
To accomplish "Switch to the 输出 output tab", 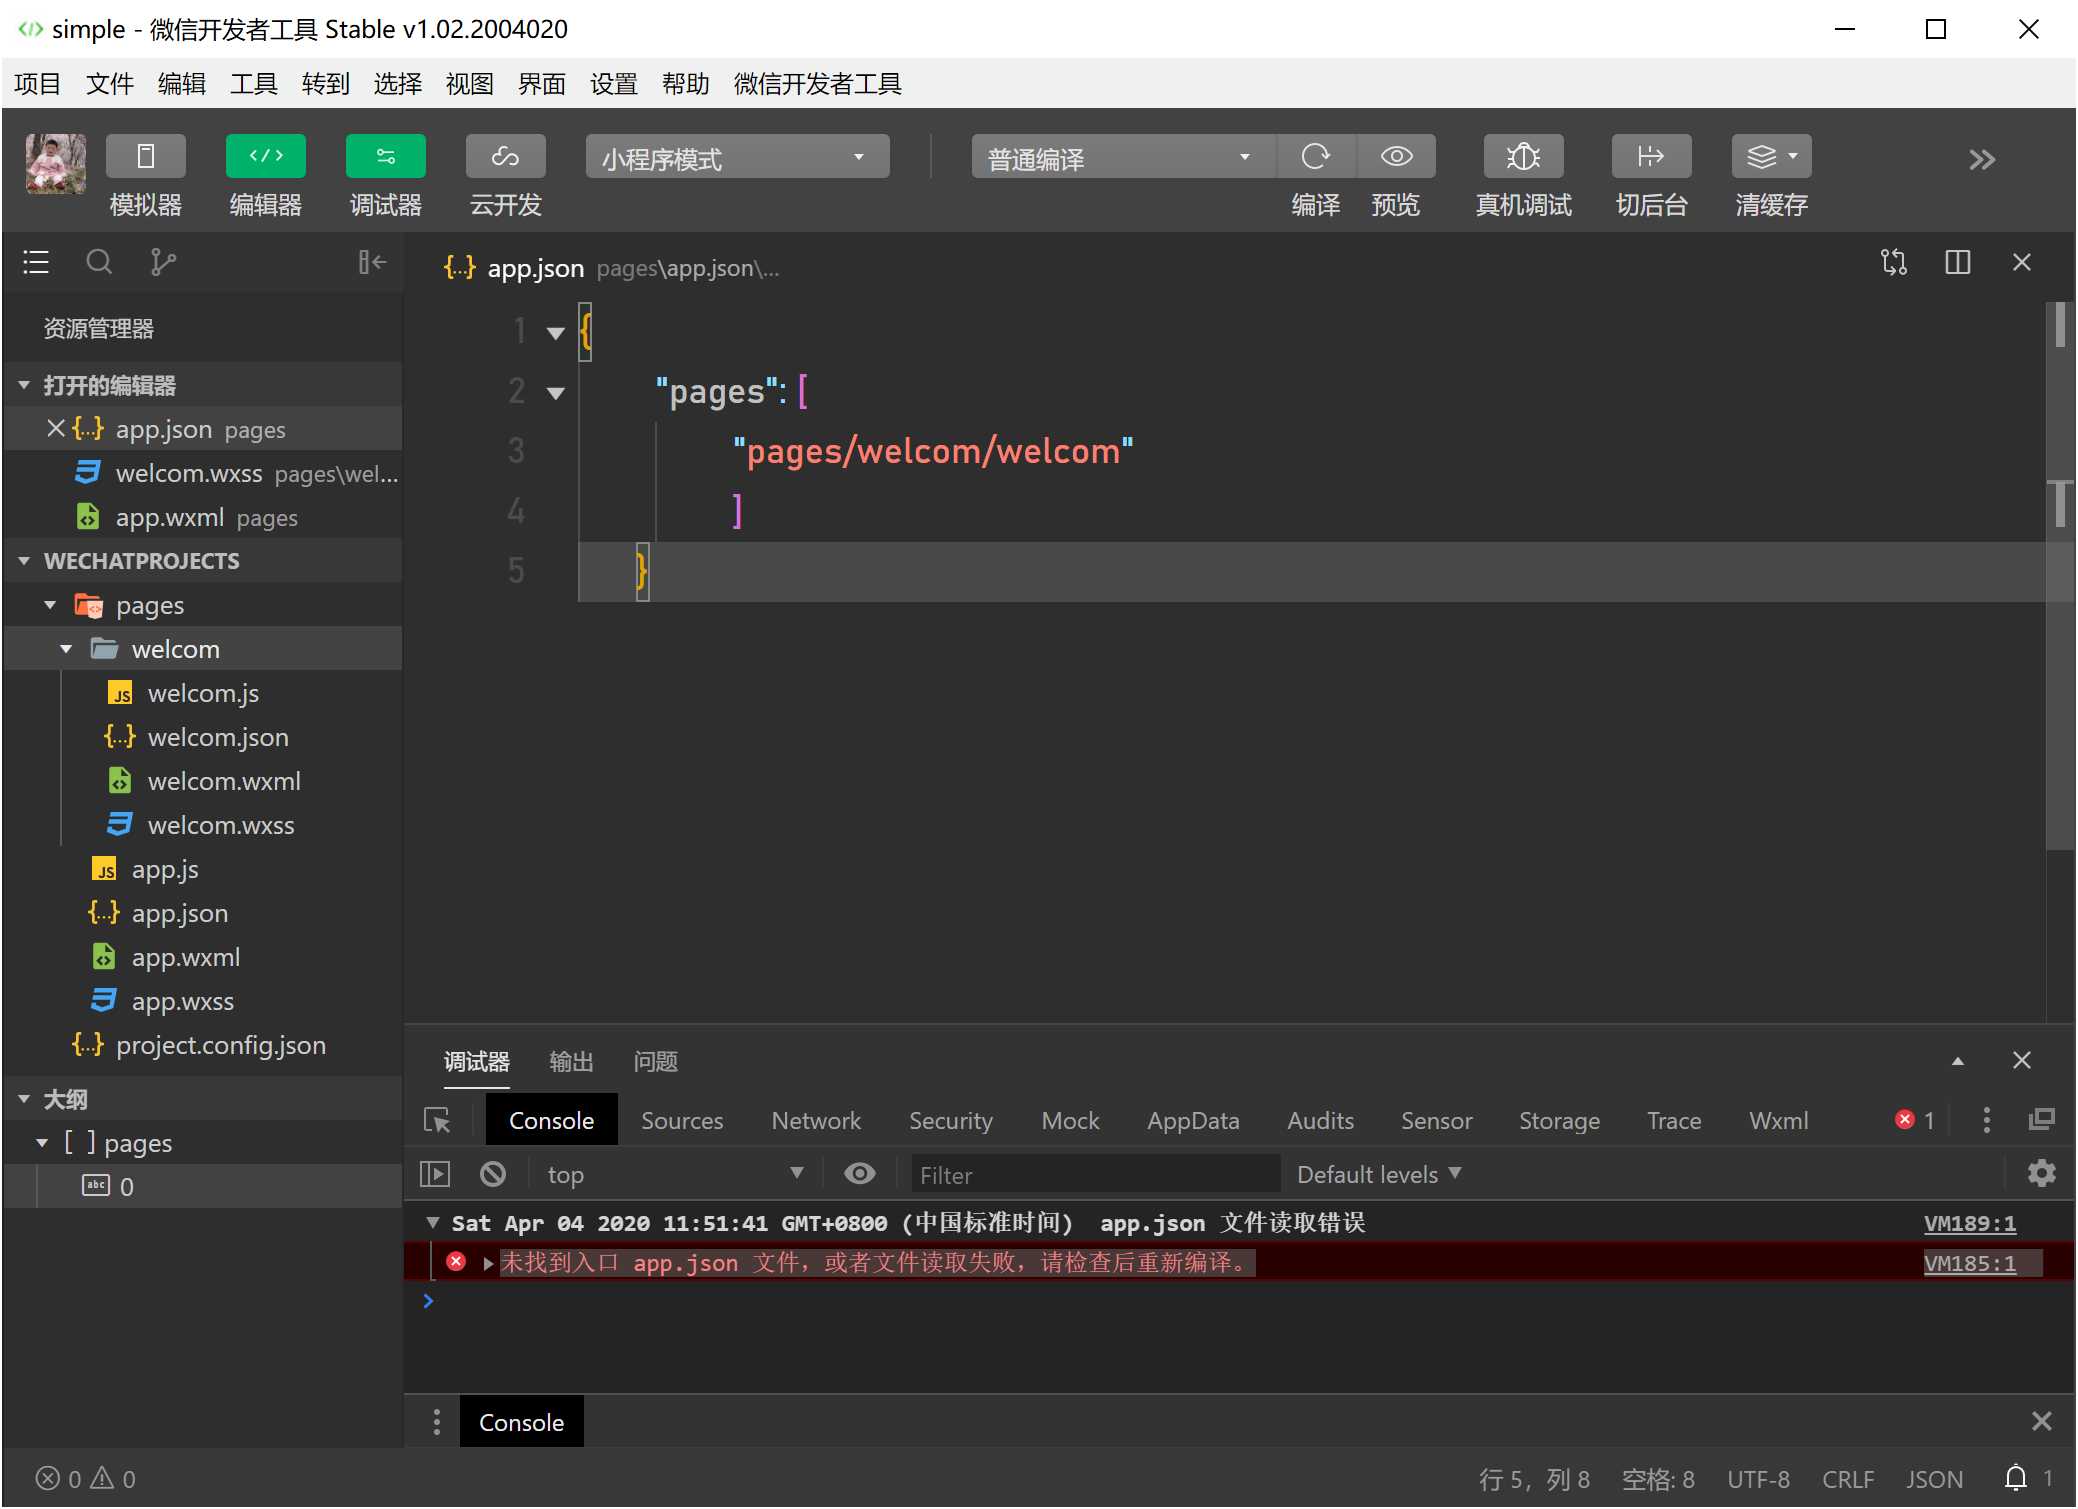I will [572, 1061].
